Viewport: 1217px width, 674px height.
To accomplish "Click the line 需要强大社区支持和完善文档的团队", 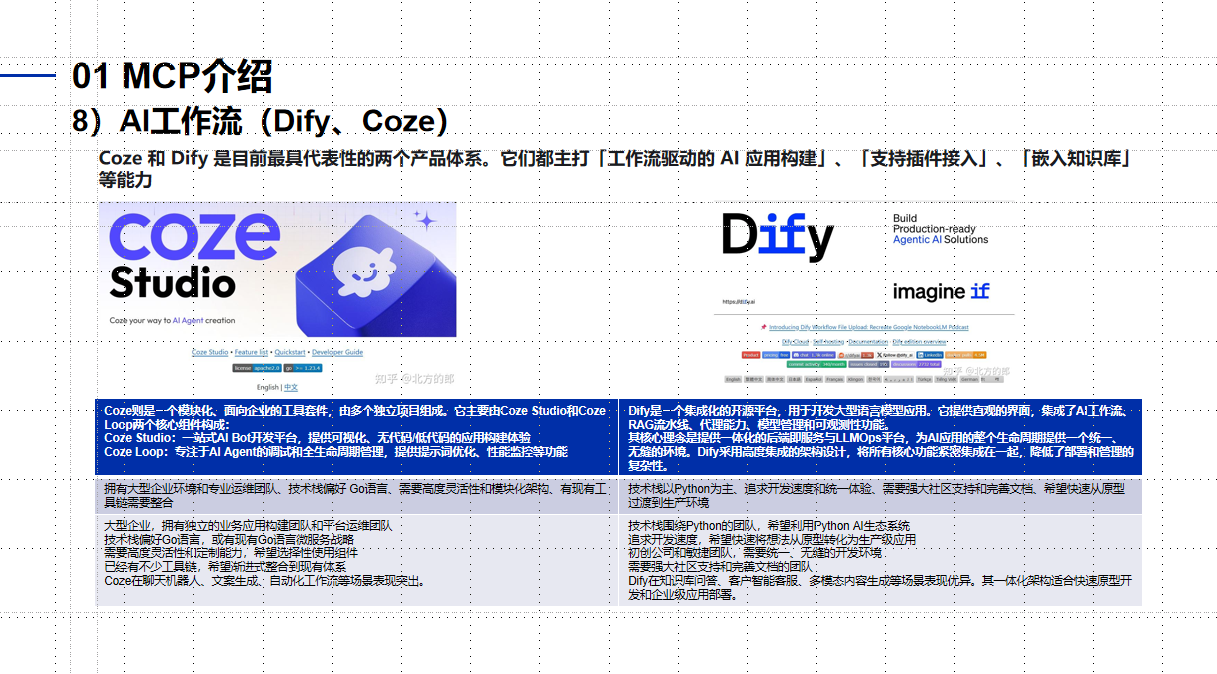I will pos(721,567).
